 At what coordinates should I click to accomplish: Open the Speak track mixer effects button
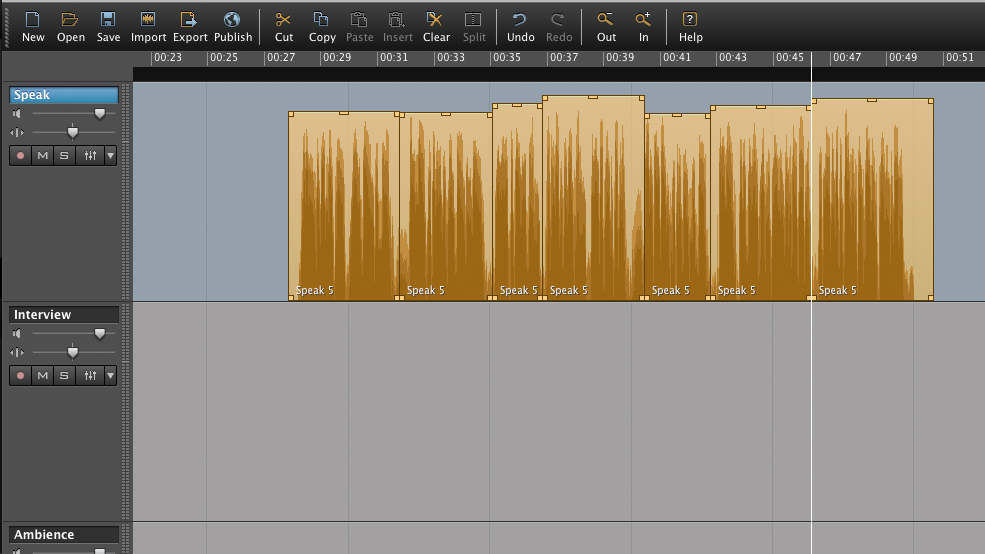point(90,156)
